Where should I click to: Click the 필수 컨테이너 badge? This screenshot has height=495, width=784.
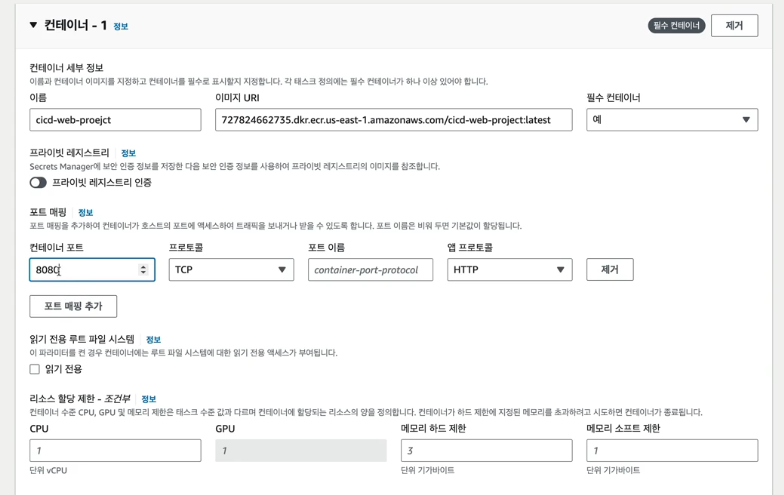(676, 26)
